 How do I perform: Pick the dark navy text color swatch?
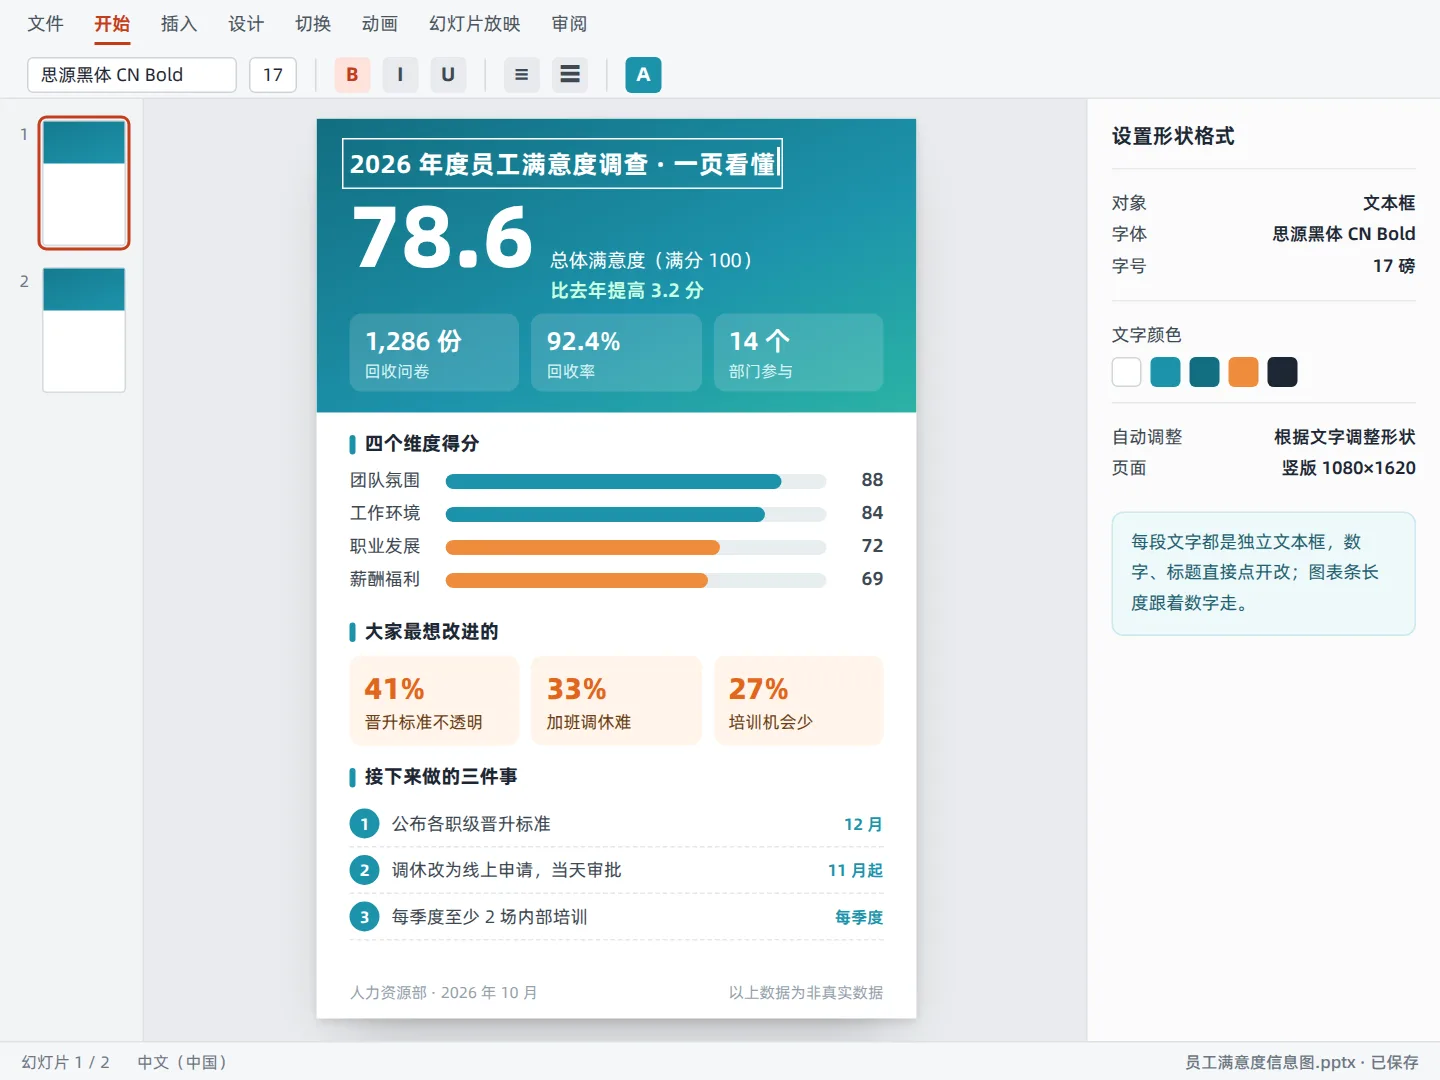(x=1283, y=372)
